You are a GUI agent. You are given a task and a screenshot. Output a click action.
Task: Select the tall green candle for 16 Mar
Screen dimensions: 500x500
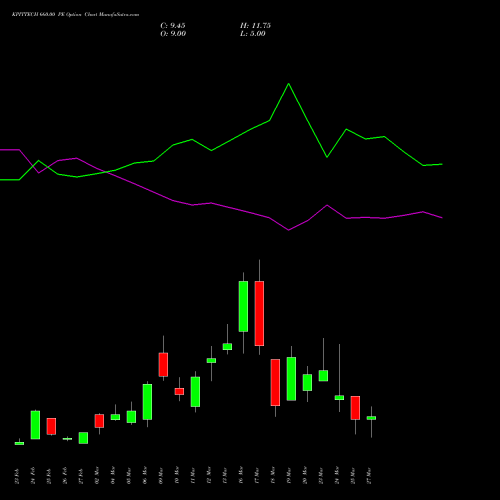243,306
